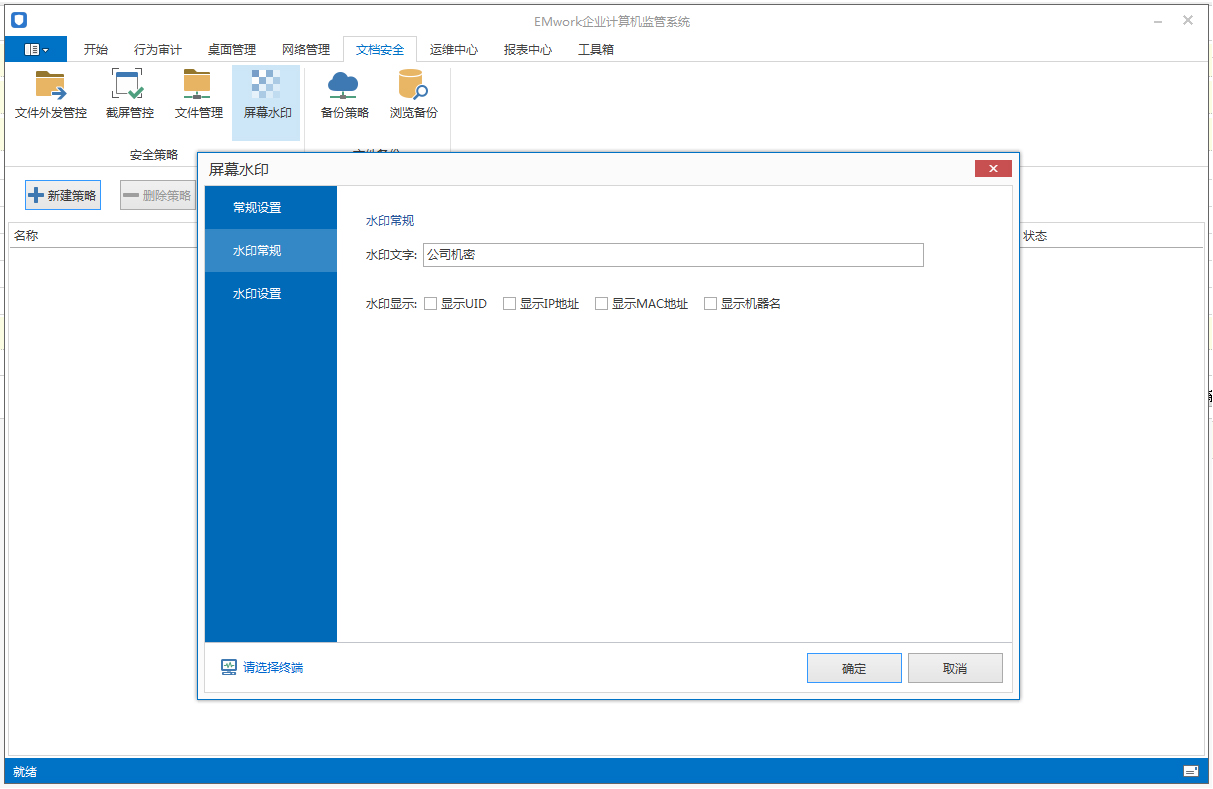Go to 水印设置 in the sidebar
1213x789 pixels.
pyautogui.click(x=257, y=294)
